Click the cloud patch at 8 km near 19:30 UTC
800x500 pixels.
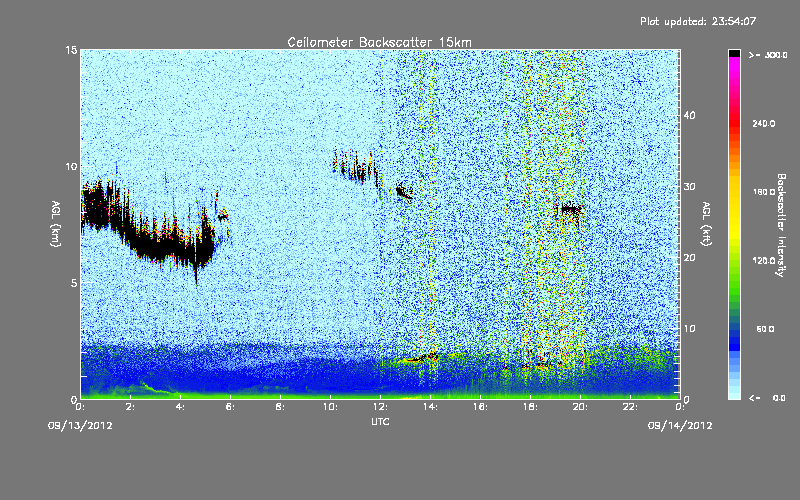click(x=570, y=209)
